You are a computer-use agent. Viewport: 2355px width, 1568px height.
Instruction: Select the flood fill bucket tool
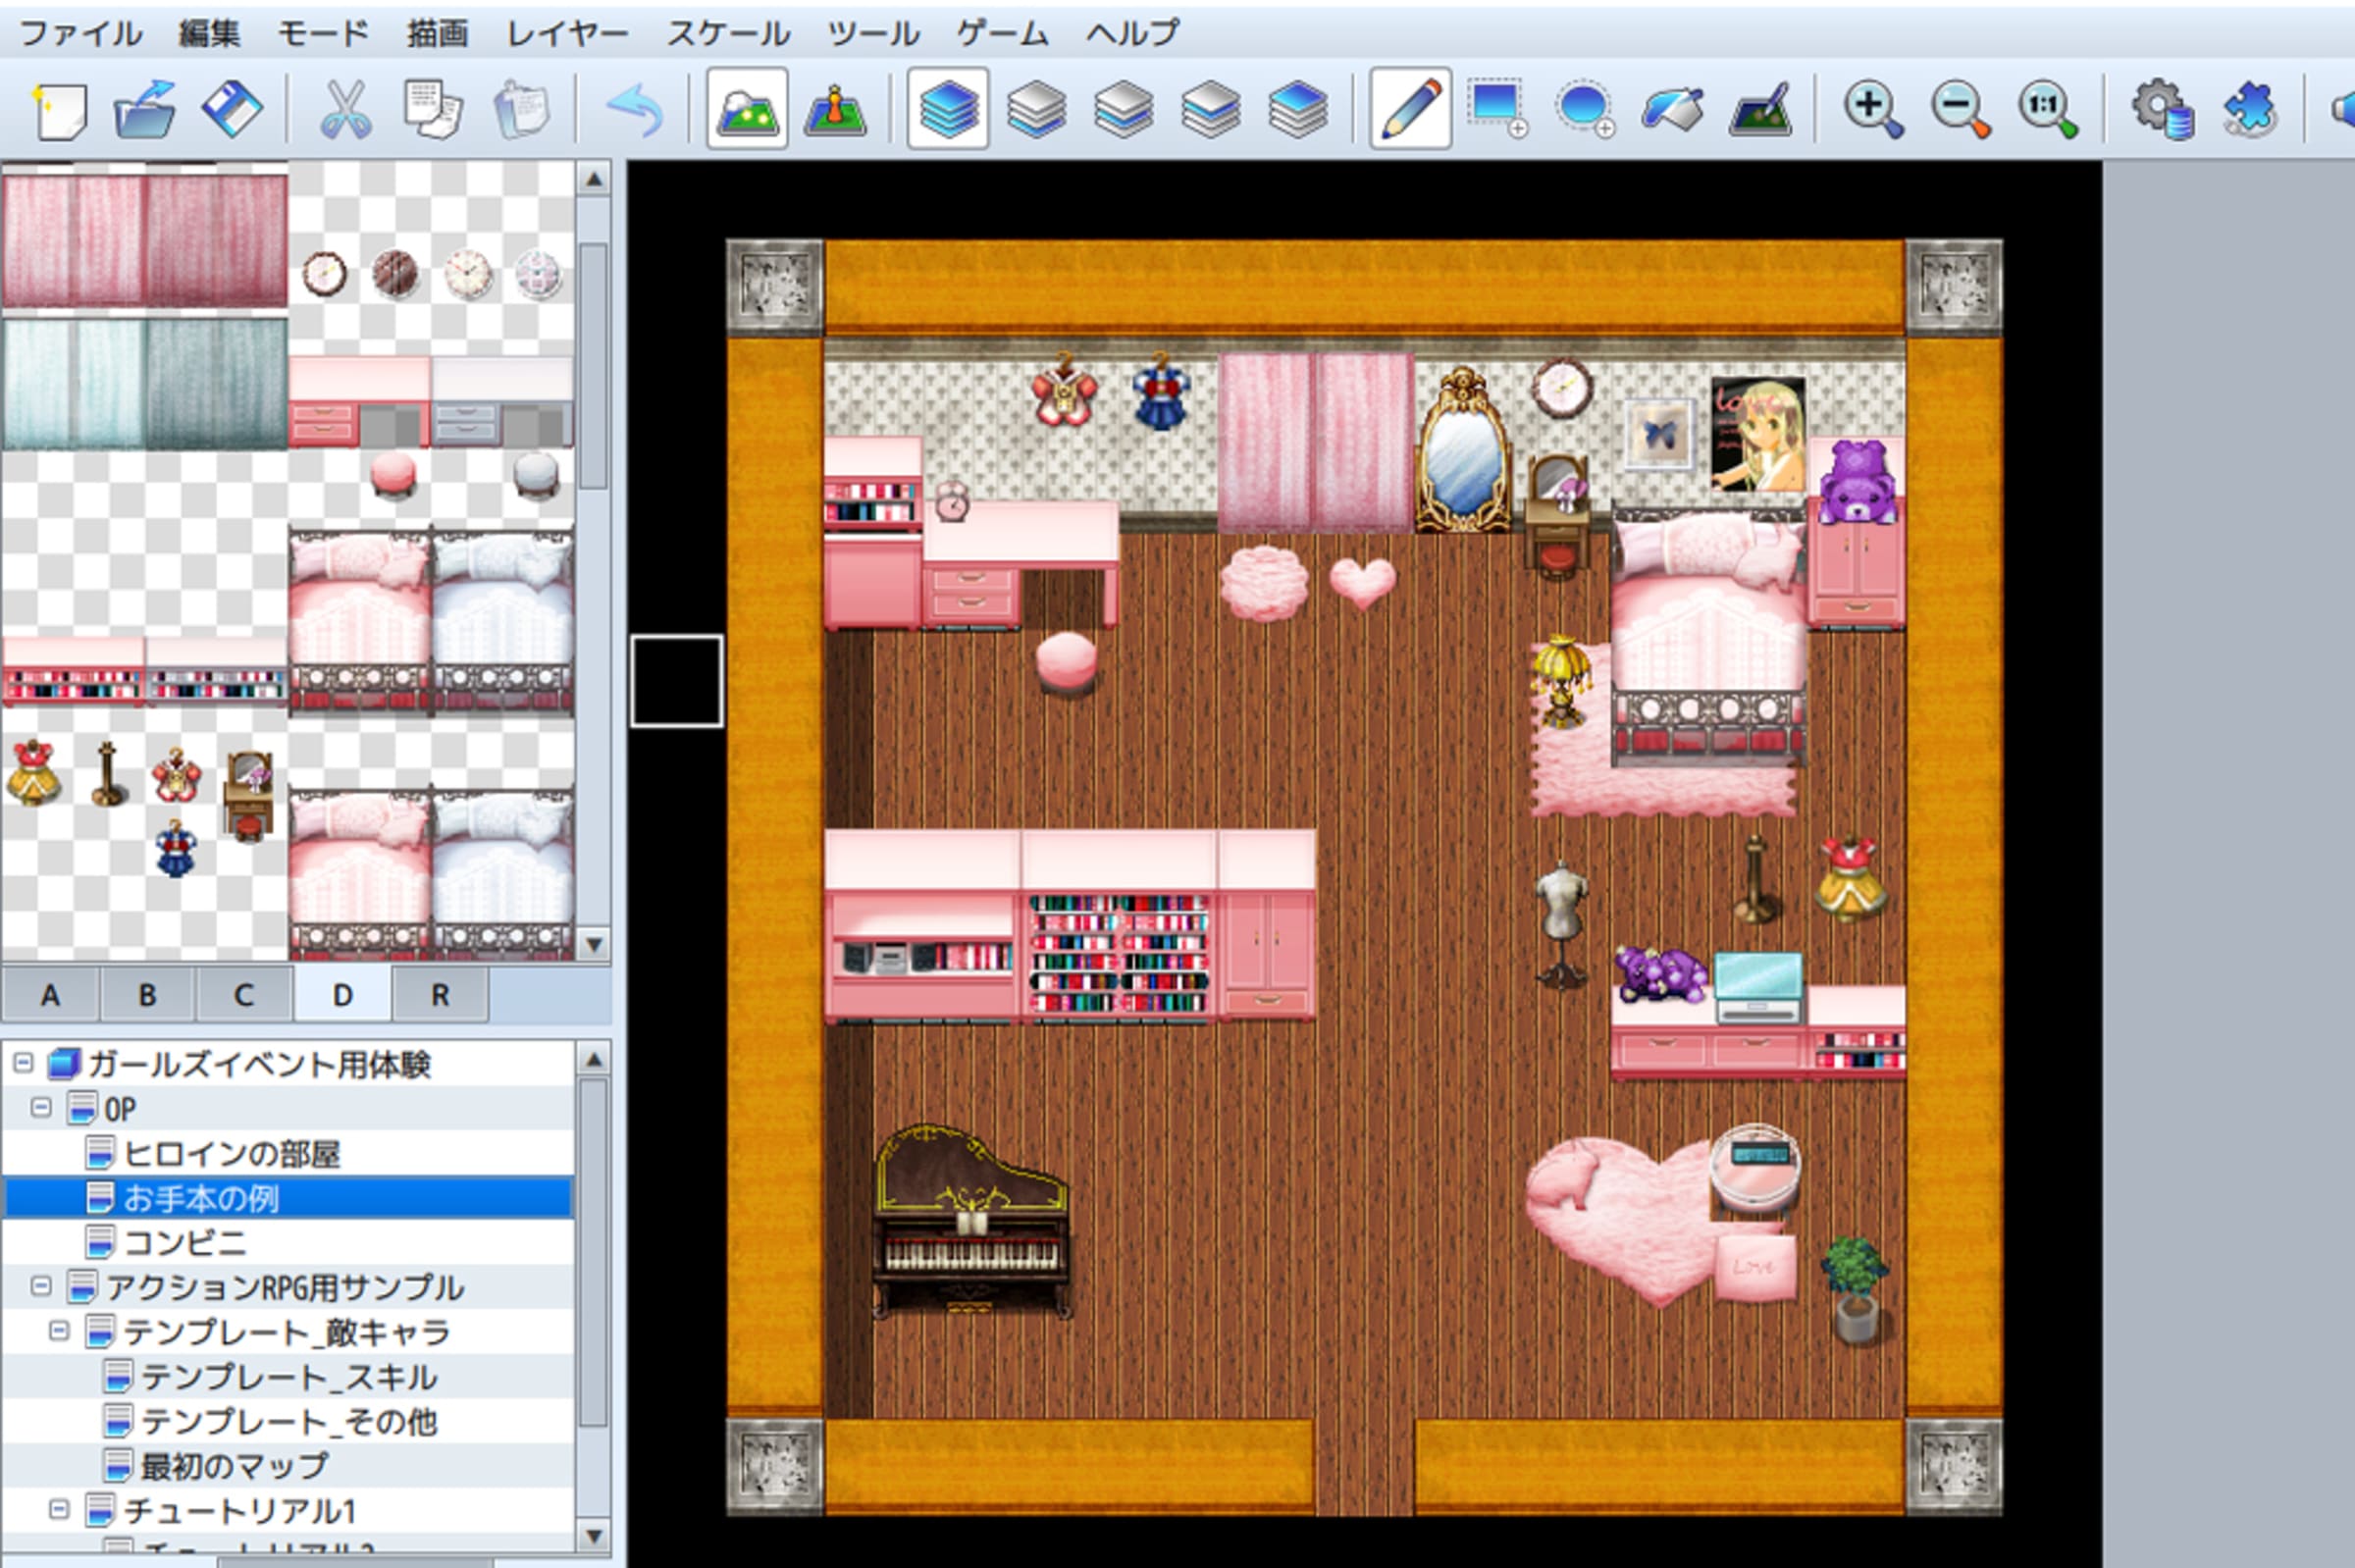point(1671,108)
